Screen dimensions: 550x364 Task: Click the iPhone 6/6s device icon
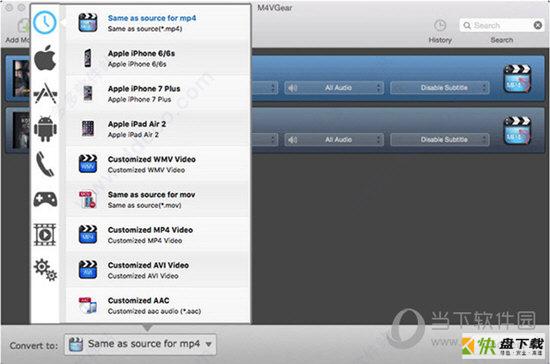88,58
